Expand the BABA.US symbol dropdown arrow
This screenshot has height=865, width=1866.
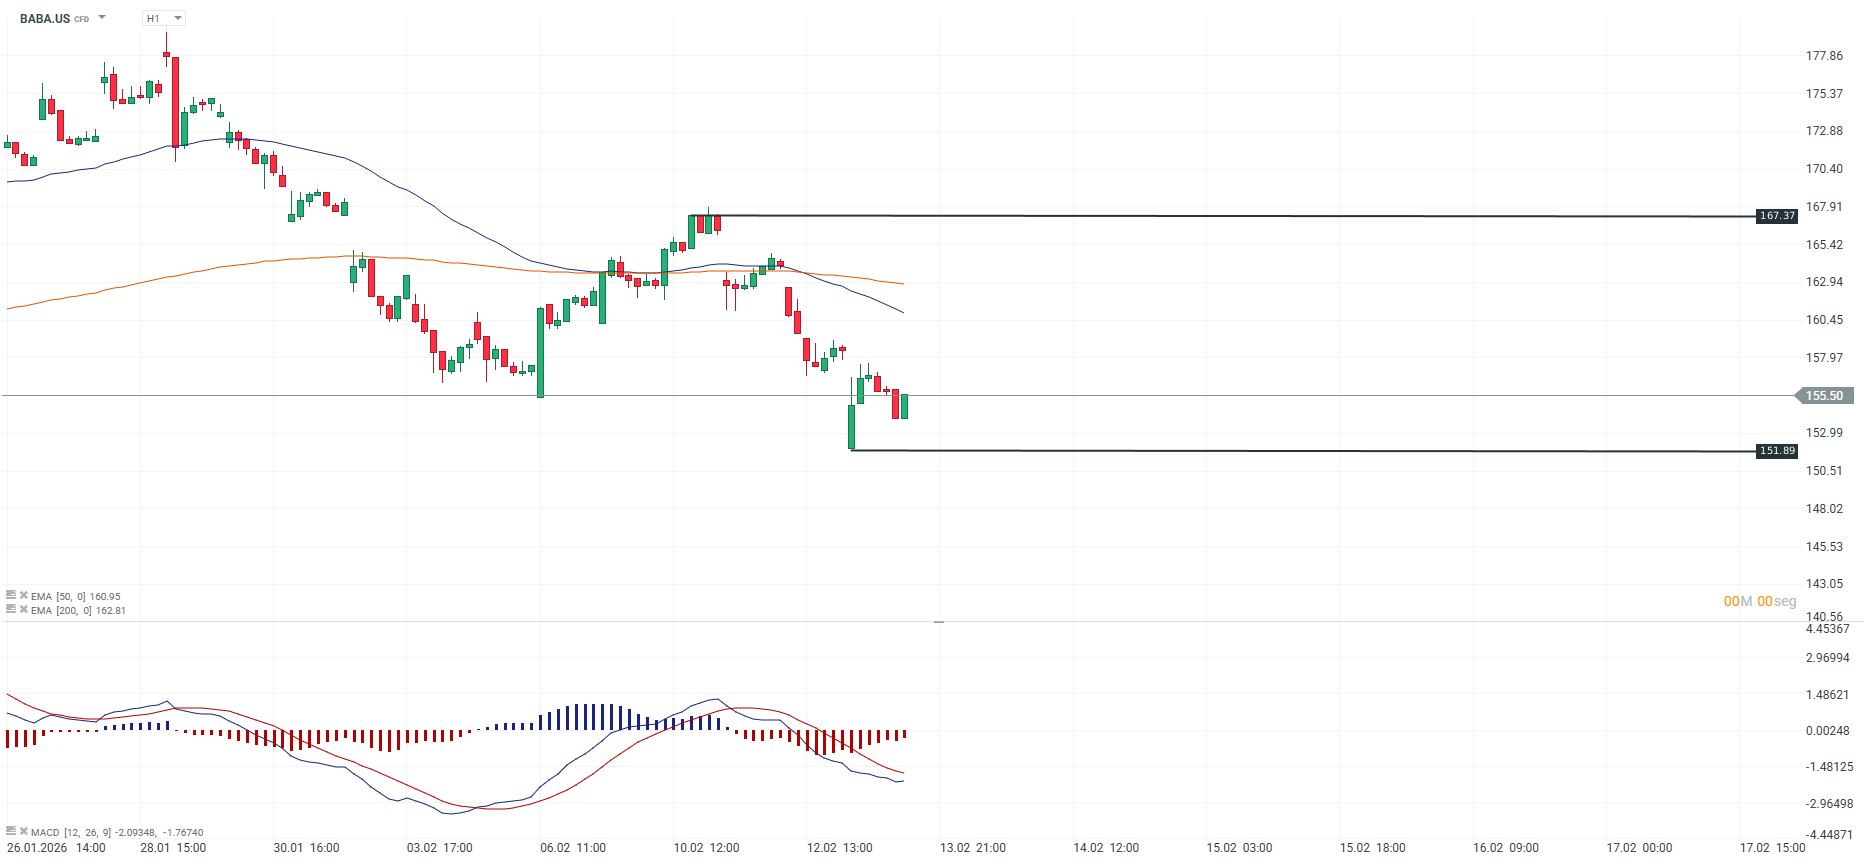[x=102, y=17]
